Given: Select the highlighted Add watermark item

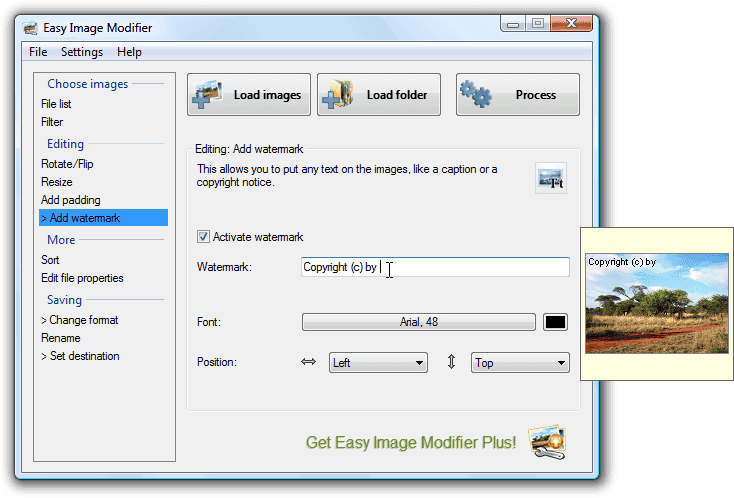Looking at the screenshot, I should click(103, 218).
